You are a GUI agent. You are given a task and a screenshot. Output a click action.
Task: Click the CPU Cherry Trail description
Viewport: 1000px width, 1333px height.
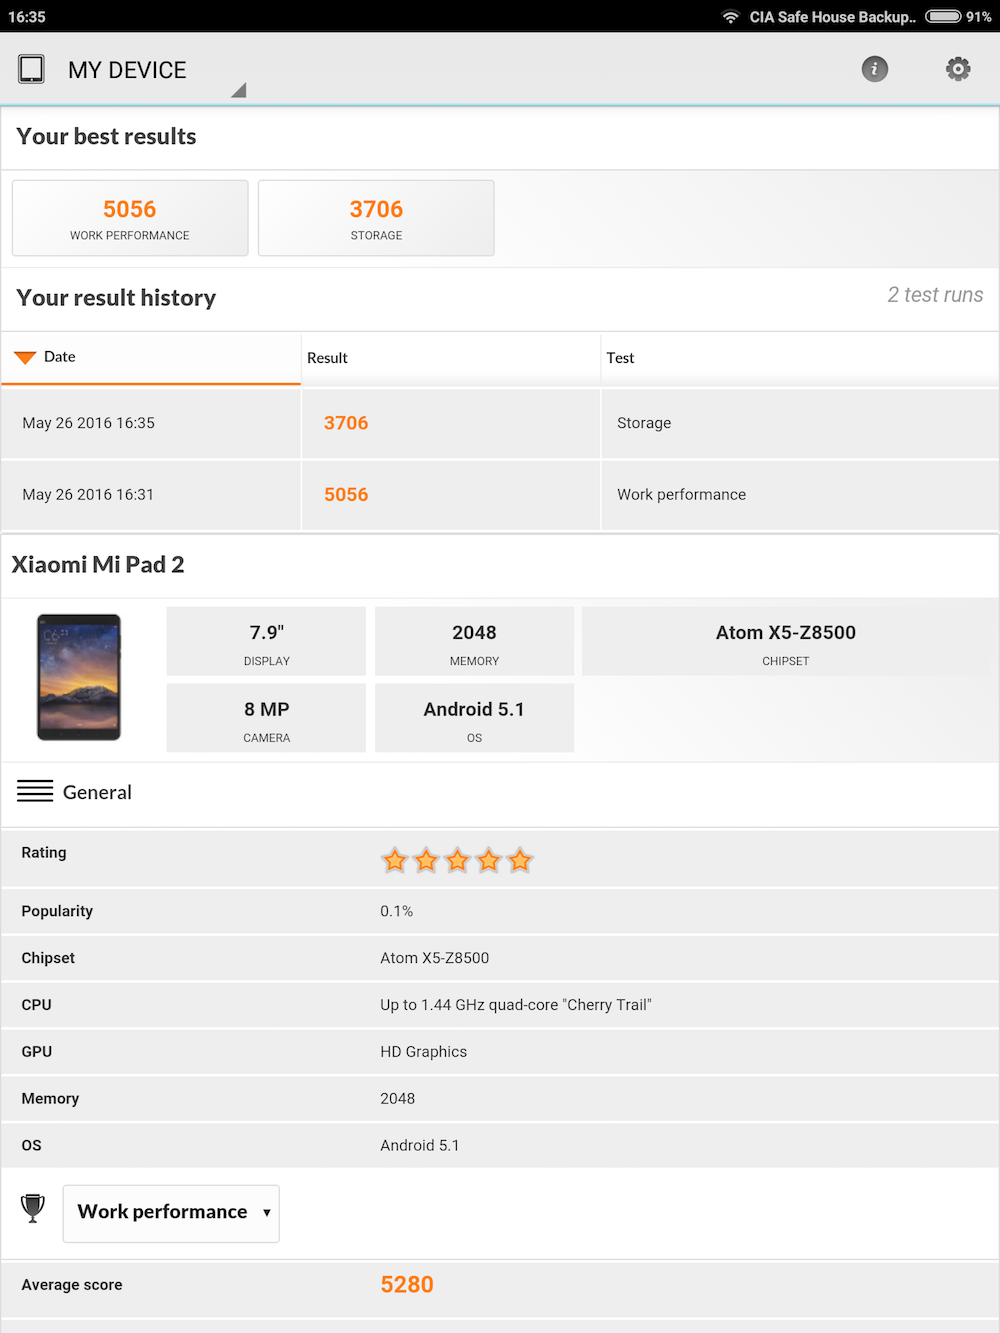click(516, 1005)
